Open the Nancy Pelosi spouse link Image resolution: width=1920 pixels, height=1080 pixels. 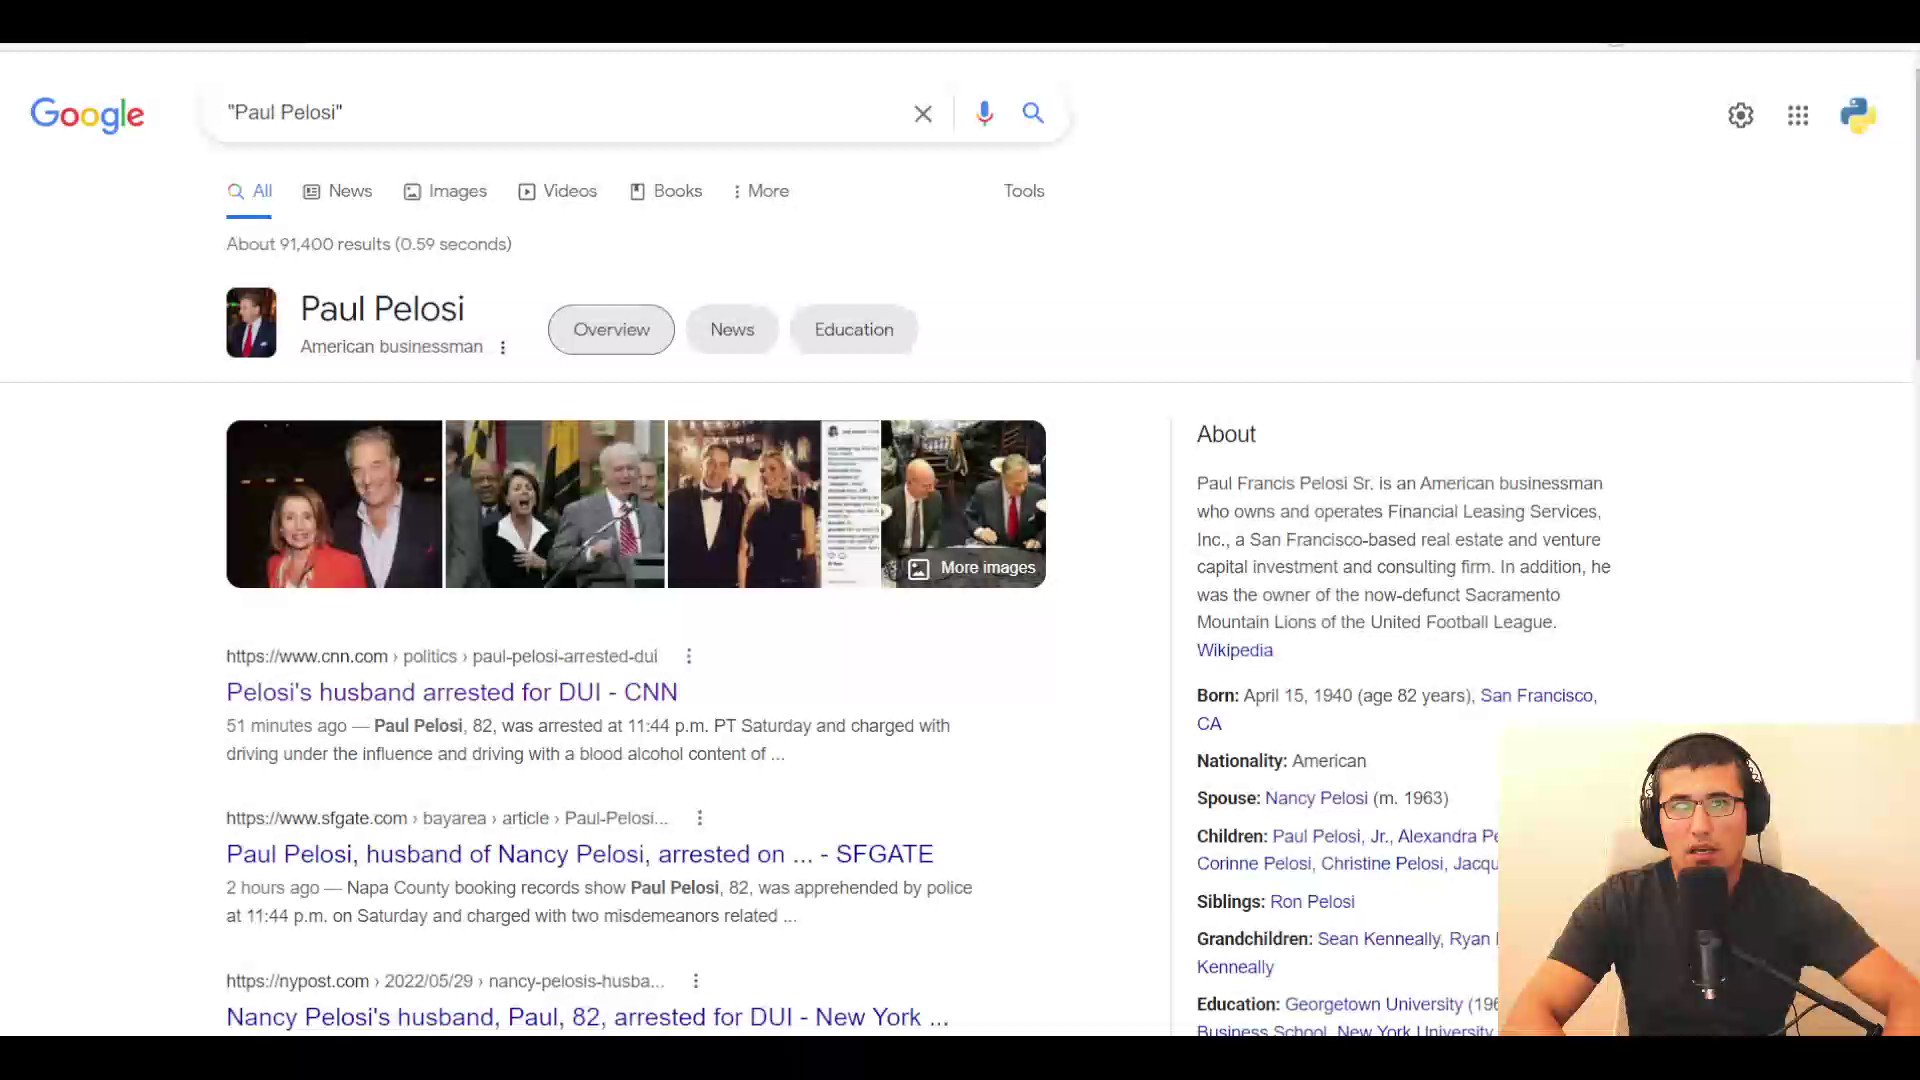point(1316,798)
